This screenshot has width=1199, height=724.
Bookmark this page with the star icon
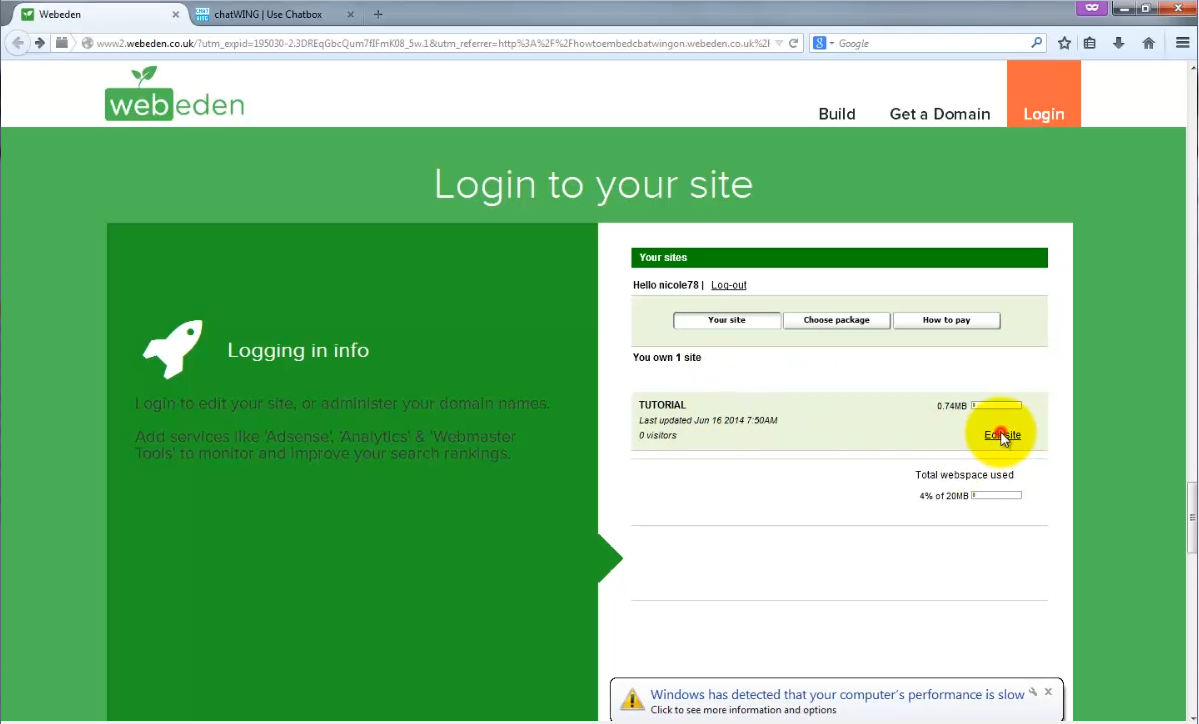pyautogui.click(x=1064, y=44)
